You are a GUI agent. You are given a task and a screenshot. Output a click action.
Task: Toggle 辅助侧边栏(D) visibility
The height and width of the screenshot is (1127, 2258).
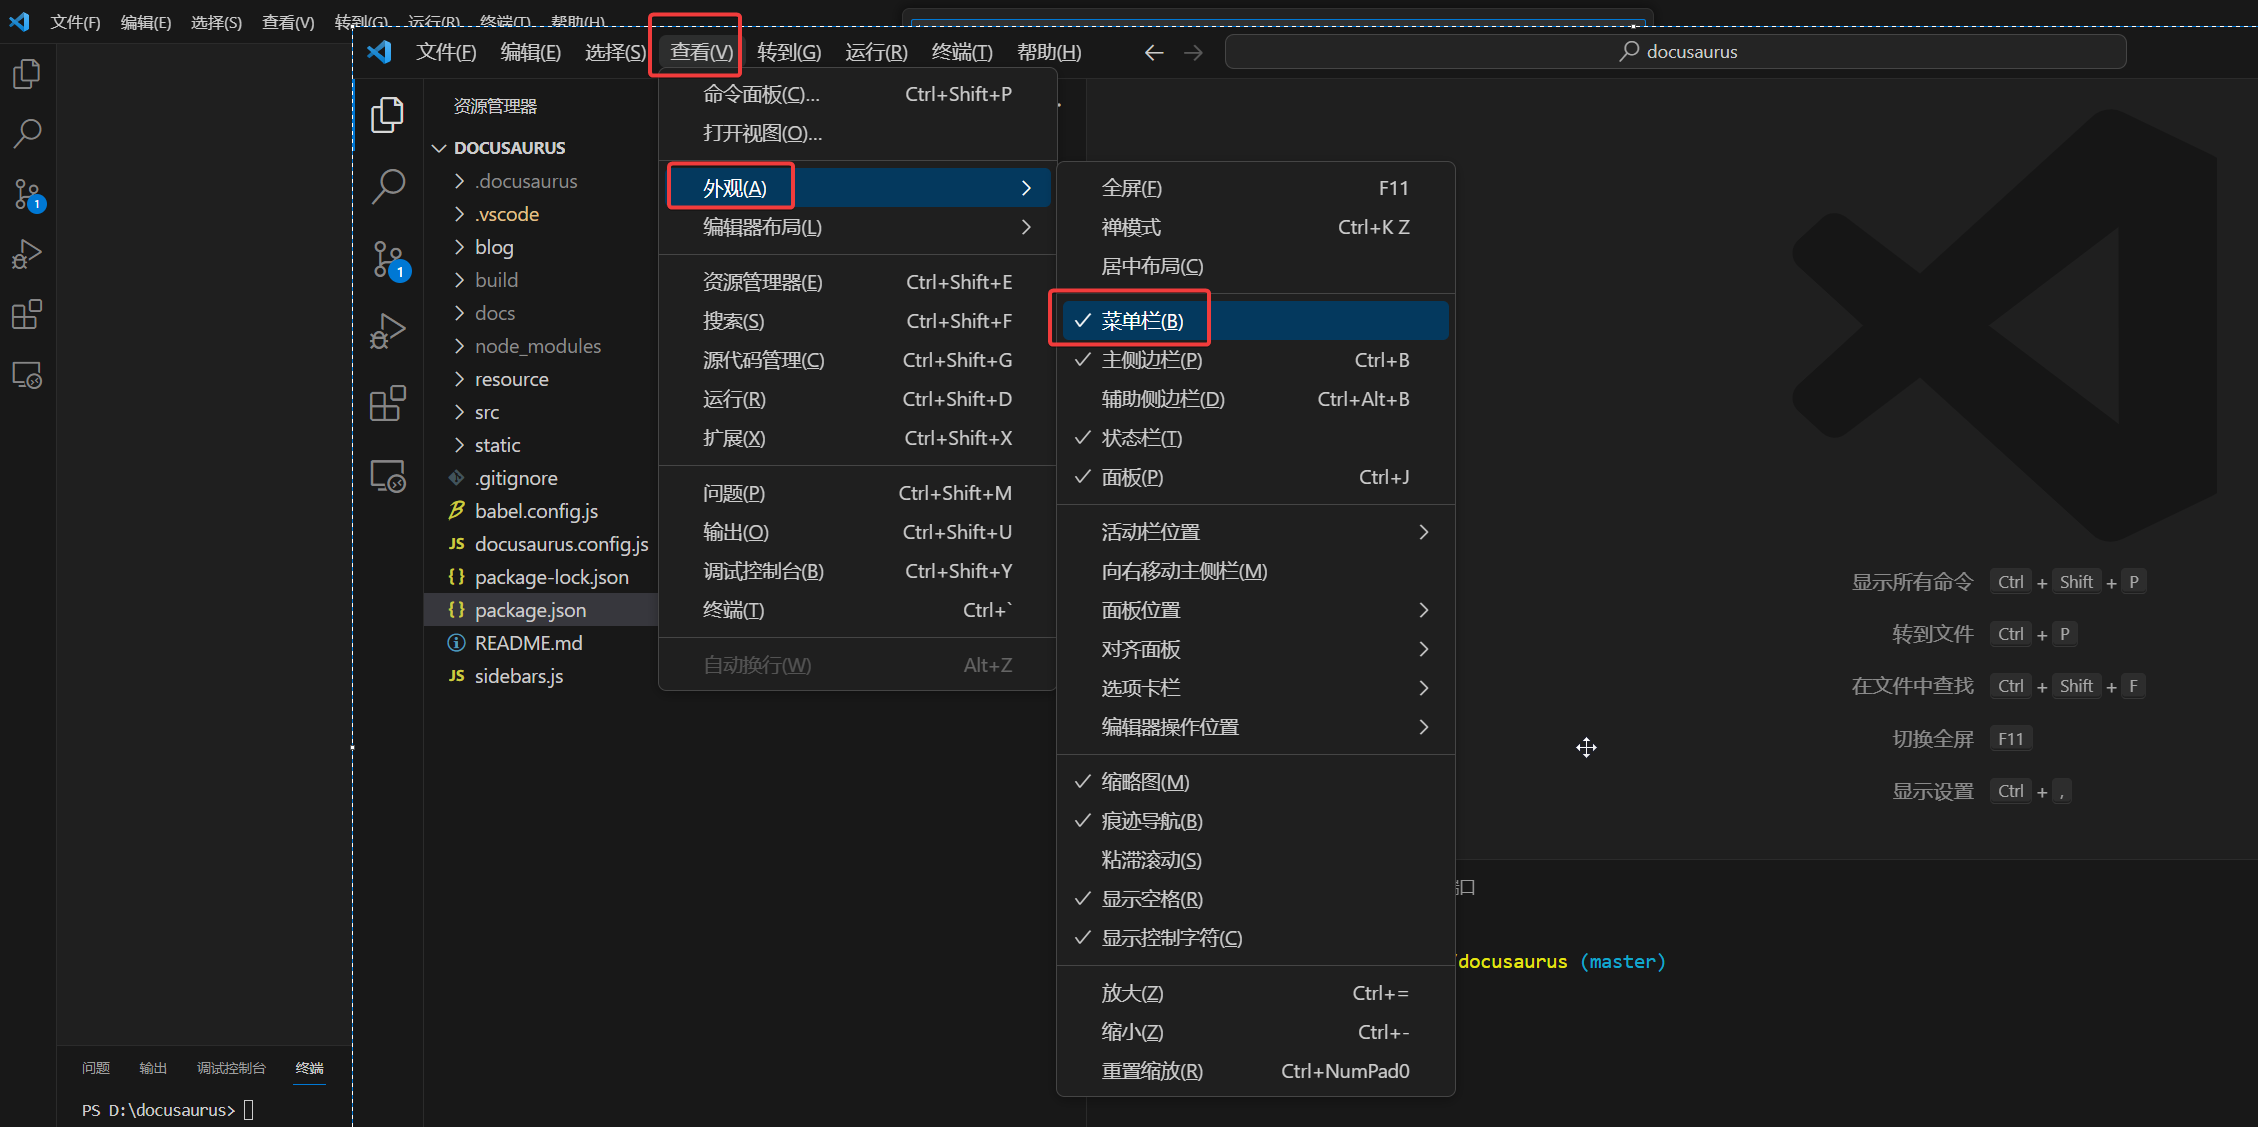coord(1255,399)
